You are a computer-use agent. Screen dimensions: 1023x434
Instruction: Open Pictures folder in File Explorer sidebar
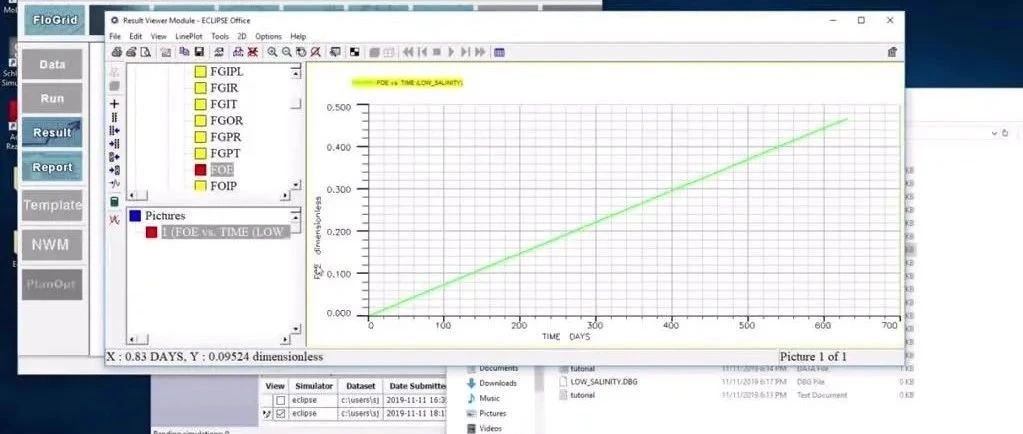point(493,413)
